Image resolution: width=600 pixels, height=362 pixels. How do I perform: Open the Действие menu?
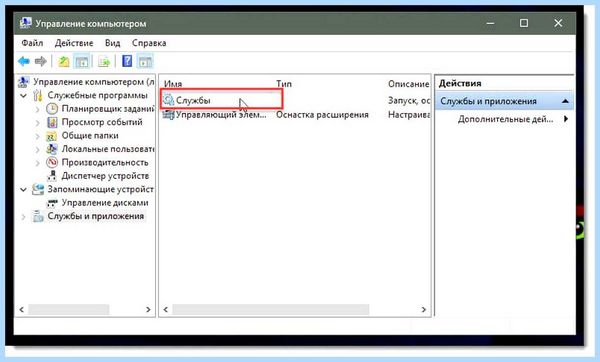(x=74, y=43)
